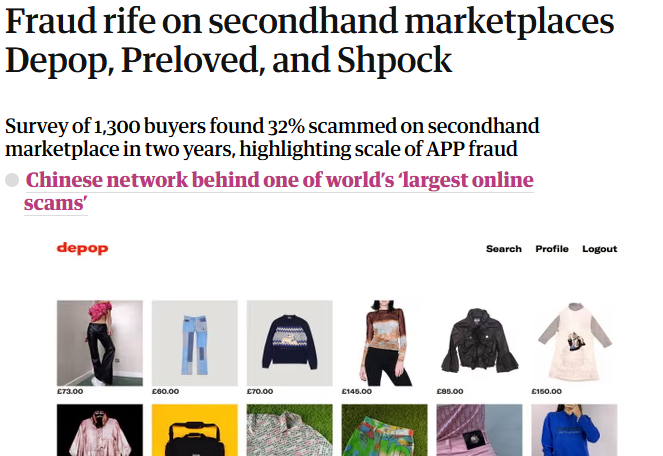Click the fraud article headline
663x456 pixels.
click(x=310, y=42)
